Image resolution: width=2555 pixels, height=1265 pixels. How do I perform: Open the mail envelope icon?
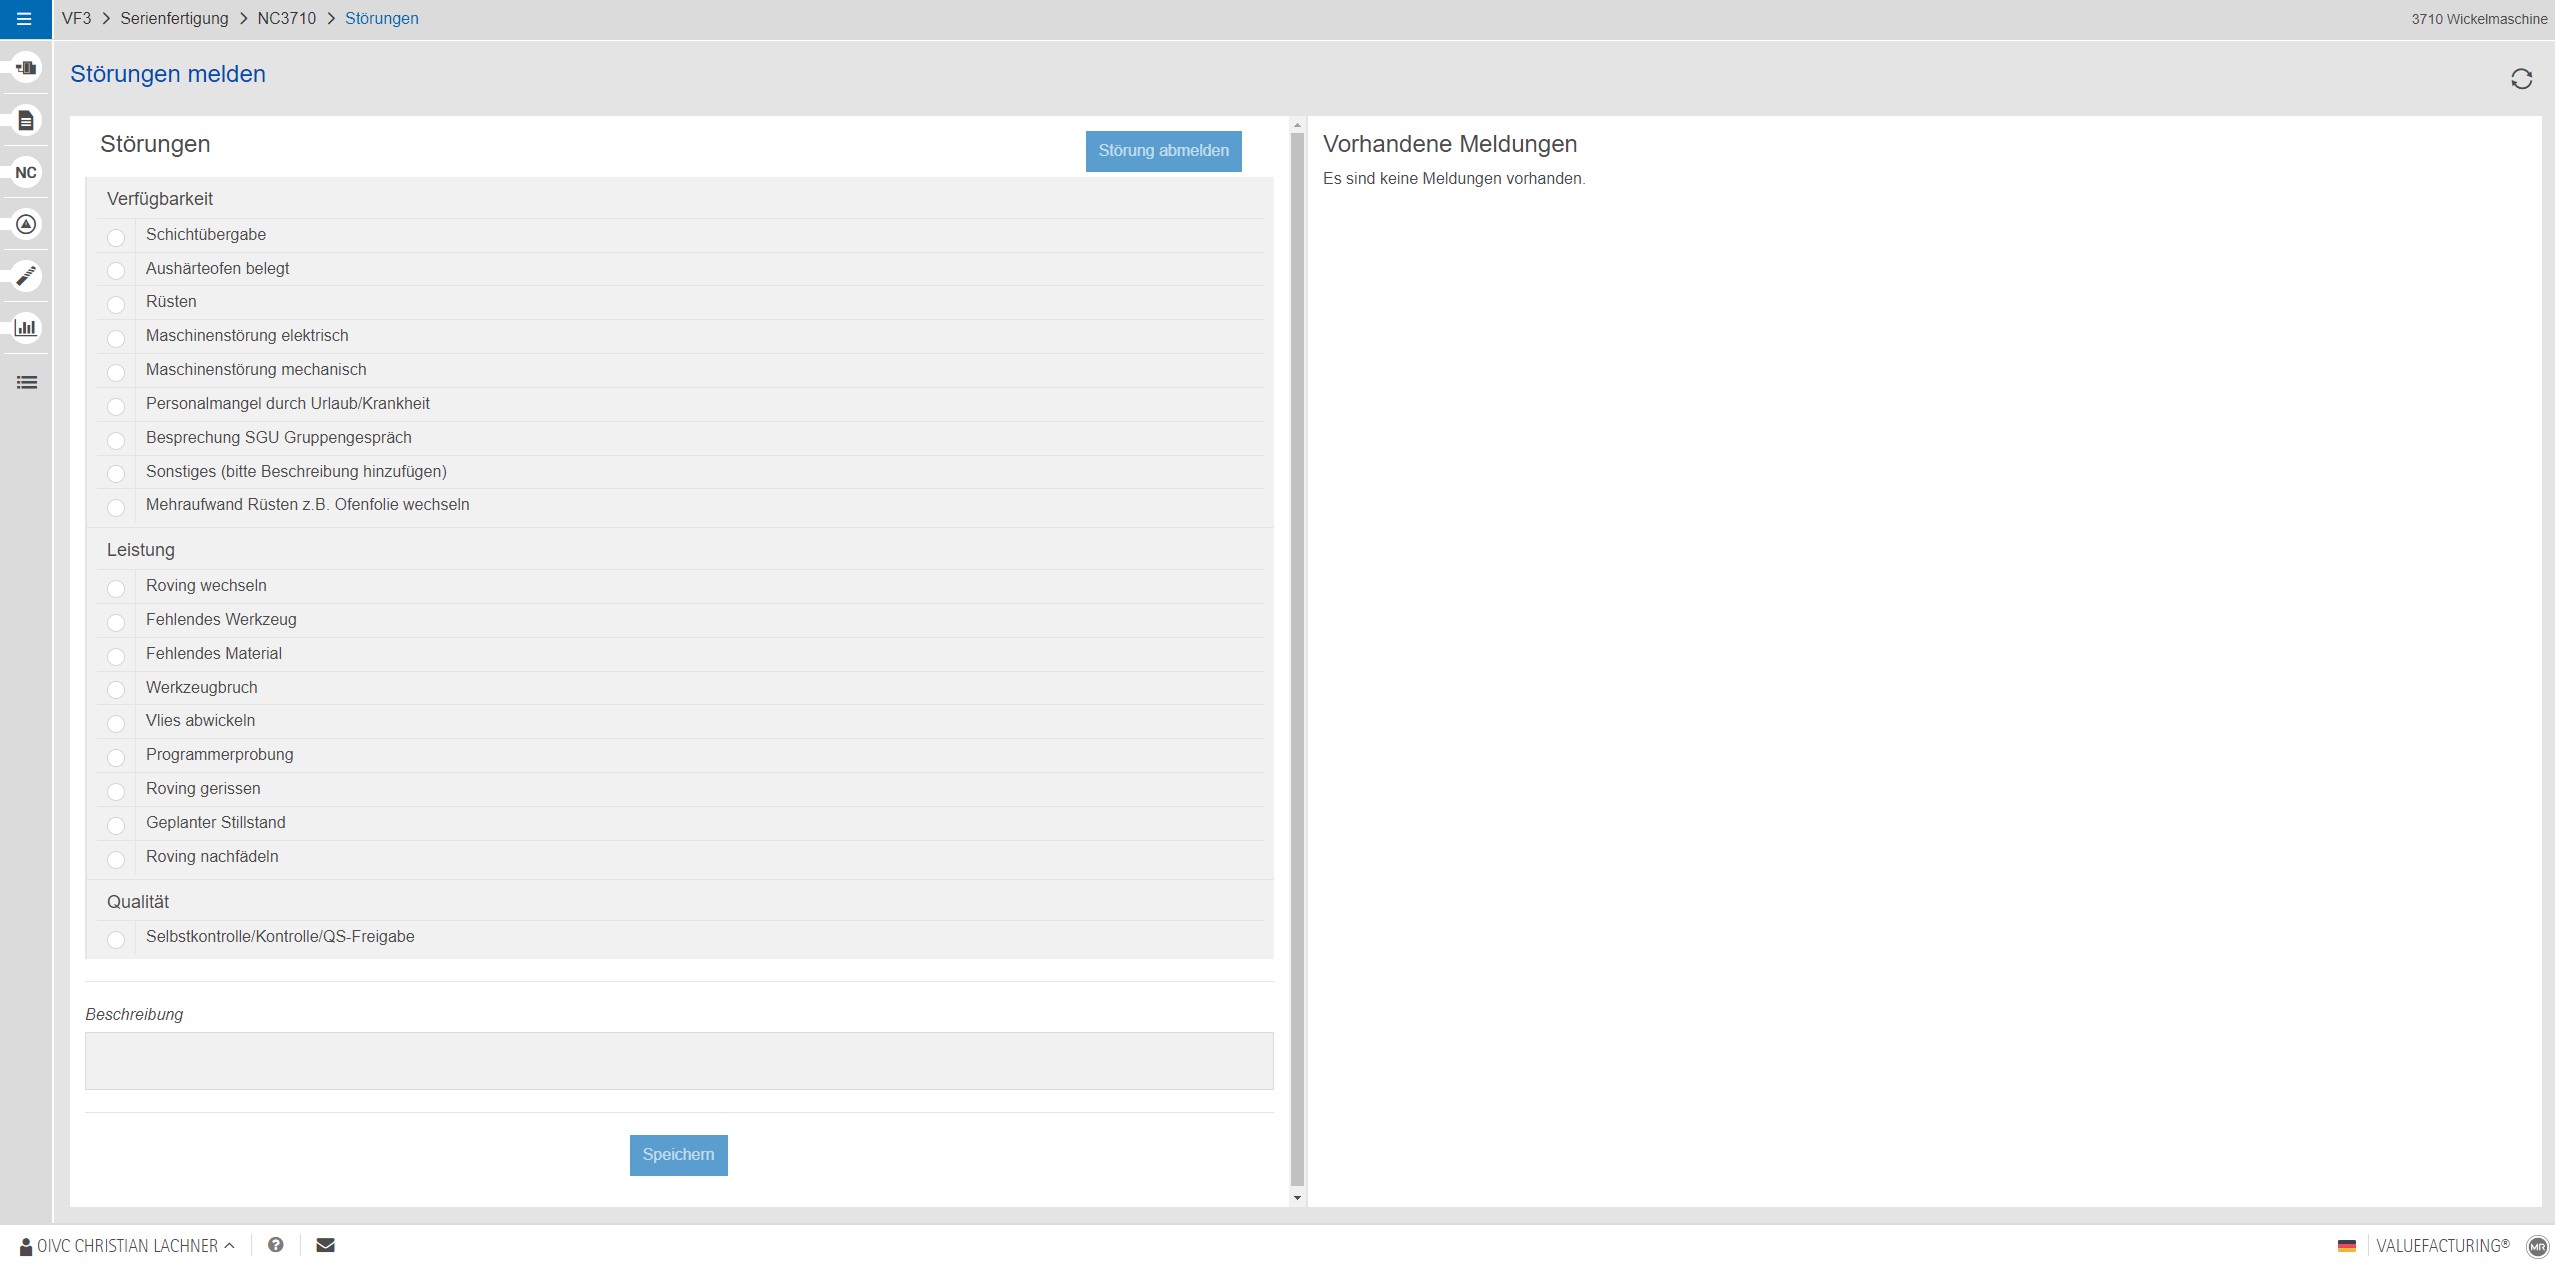pos(325,1245)
